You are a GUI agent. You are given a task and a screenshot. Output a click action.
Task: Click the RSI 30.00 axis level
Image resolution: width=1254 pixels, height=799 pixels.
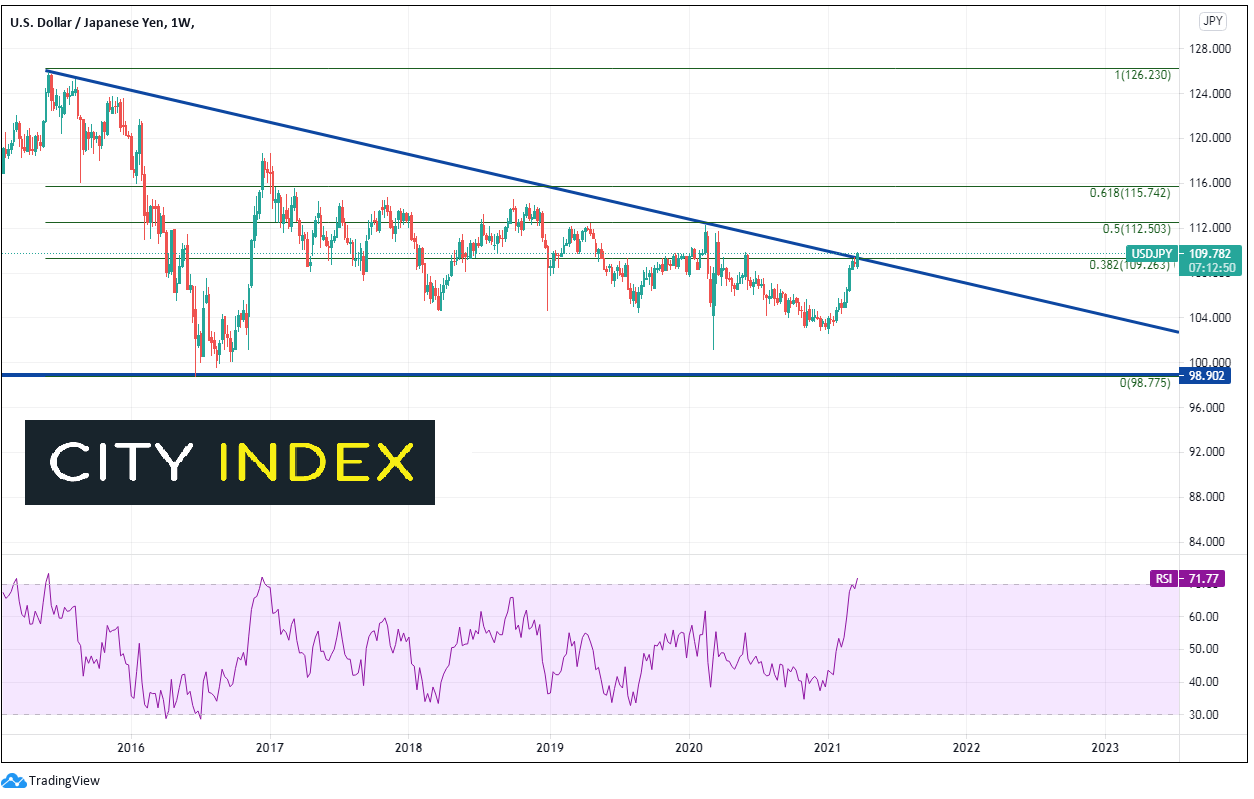pyautogui.click(x=1215, y=715)
